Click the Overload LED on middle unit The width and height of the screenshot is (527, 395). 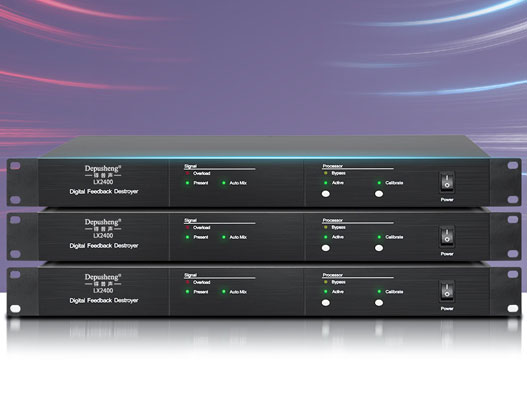[x=187, y=228]
